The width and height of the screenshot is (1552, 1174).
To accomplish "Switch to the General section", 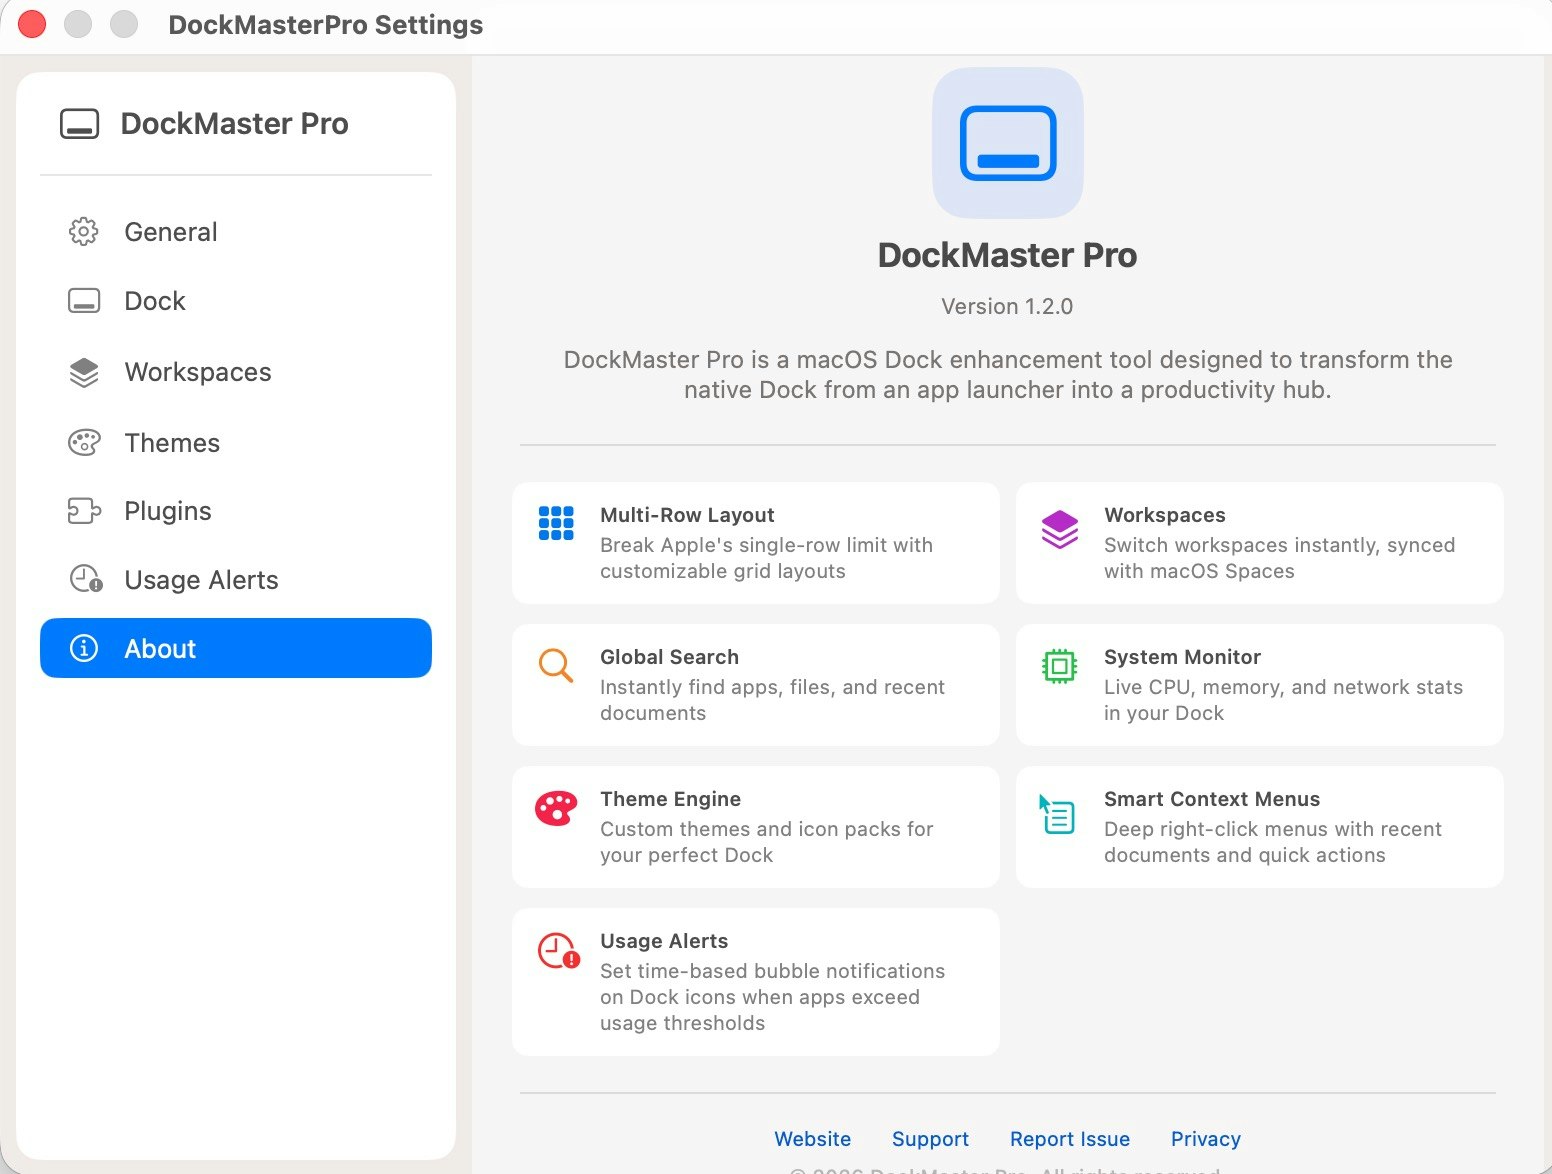I will (x=170, y=231).
